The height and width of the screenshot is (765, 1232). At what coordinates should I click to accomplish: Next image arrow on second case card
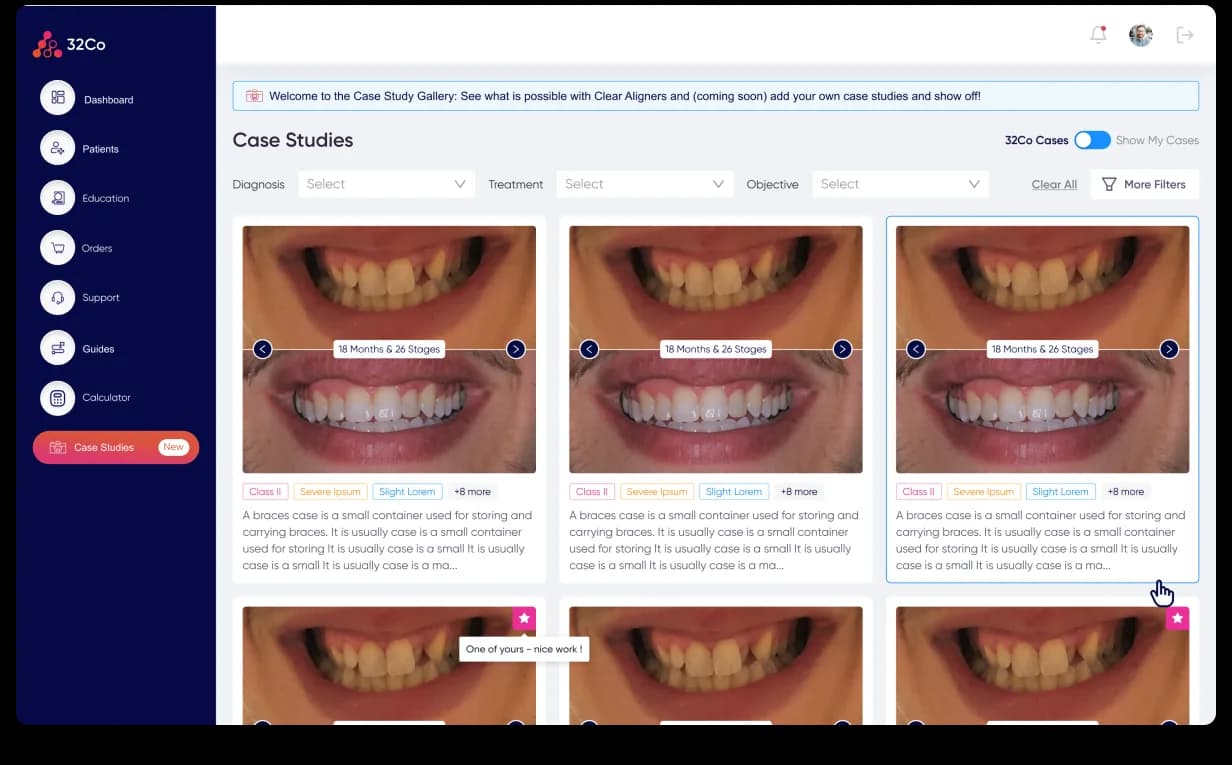(843, 349)
